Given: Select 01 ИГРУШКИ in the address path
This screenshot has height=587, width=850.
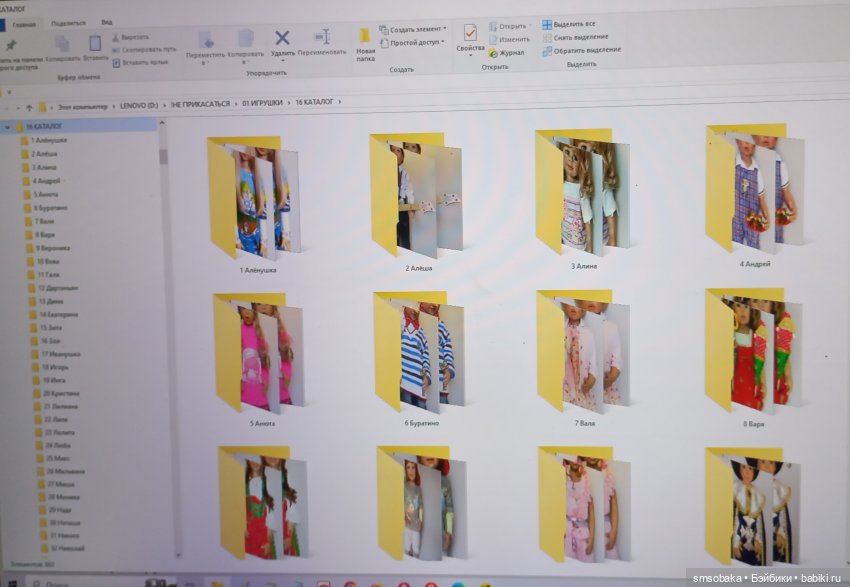Looking at the screenshot, I should (263, 103).
